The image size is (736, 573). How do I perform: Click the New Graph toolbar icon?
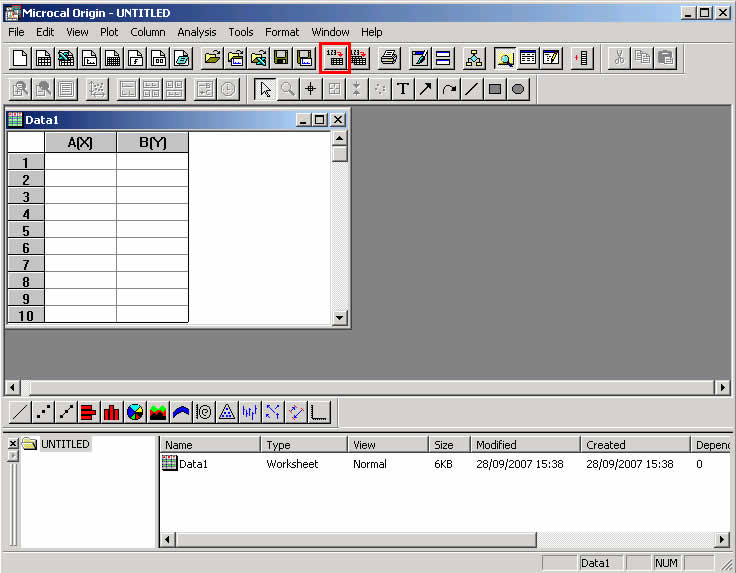click(x=89, y=58)
